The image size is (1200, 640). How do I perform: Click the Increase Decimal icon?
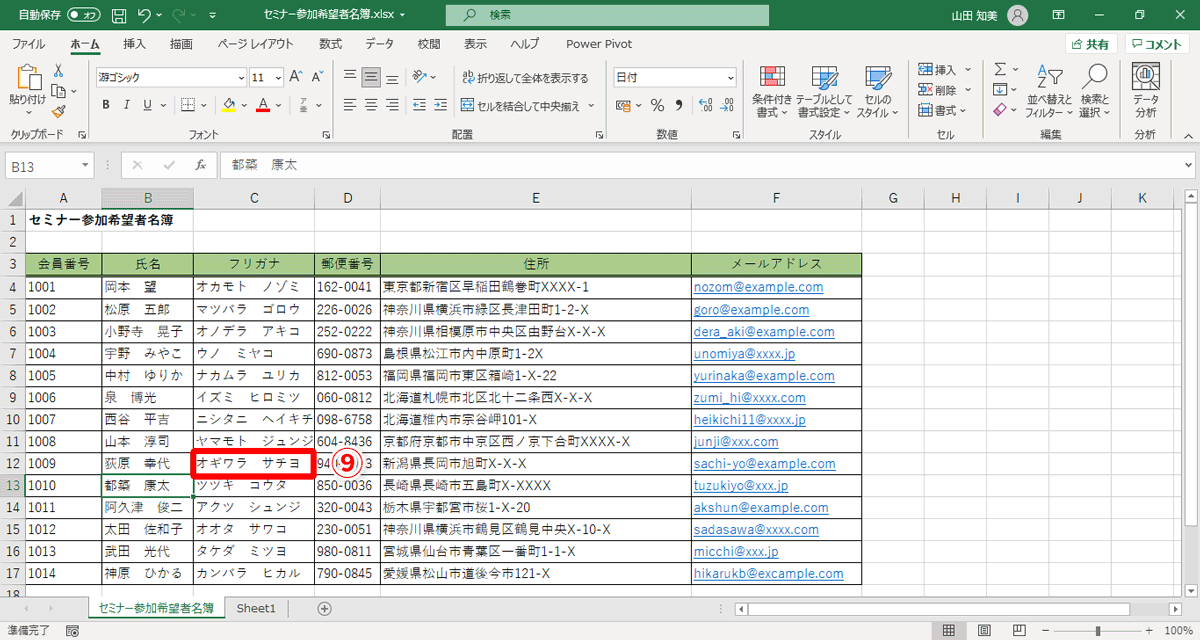click(705, 105)
